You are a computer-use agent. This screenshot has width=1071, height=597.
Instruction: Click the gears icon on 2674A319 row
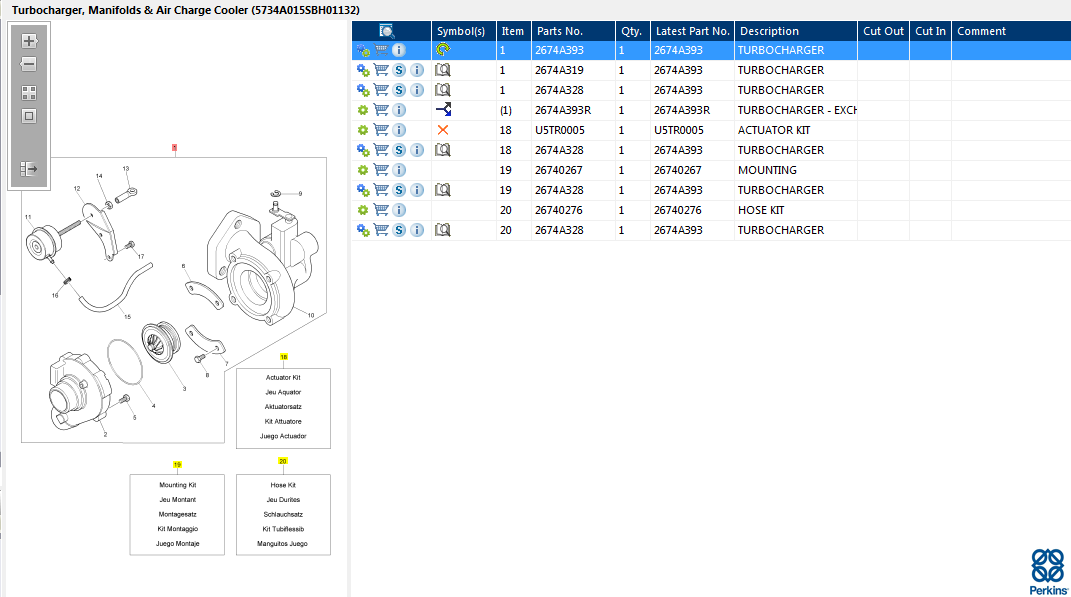tap(363, 70)
